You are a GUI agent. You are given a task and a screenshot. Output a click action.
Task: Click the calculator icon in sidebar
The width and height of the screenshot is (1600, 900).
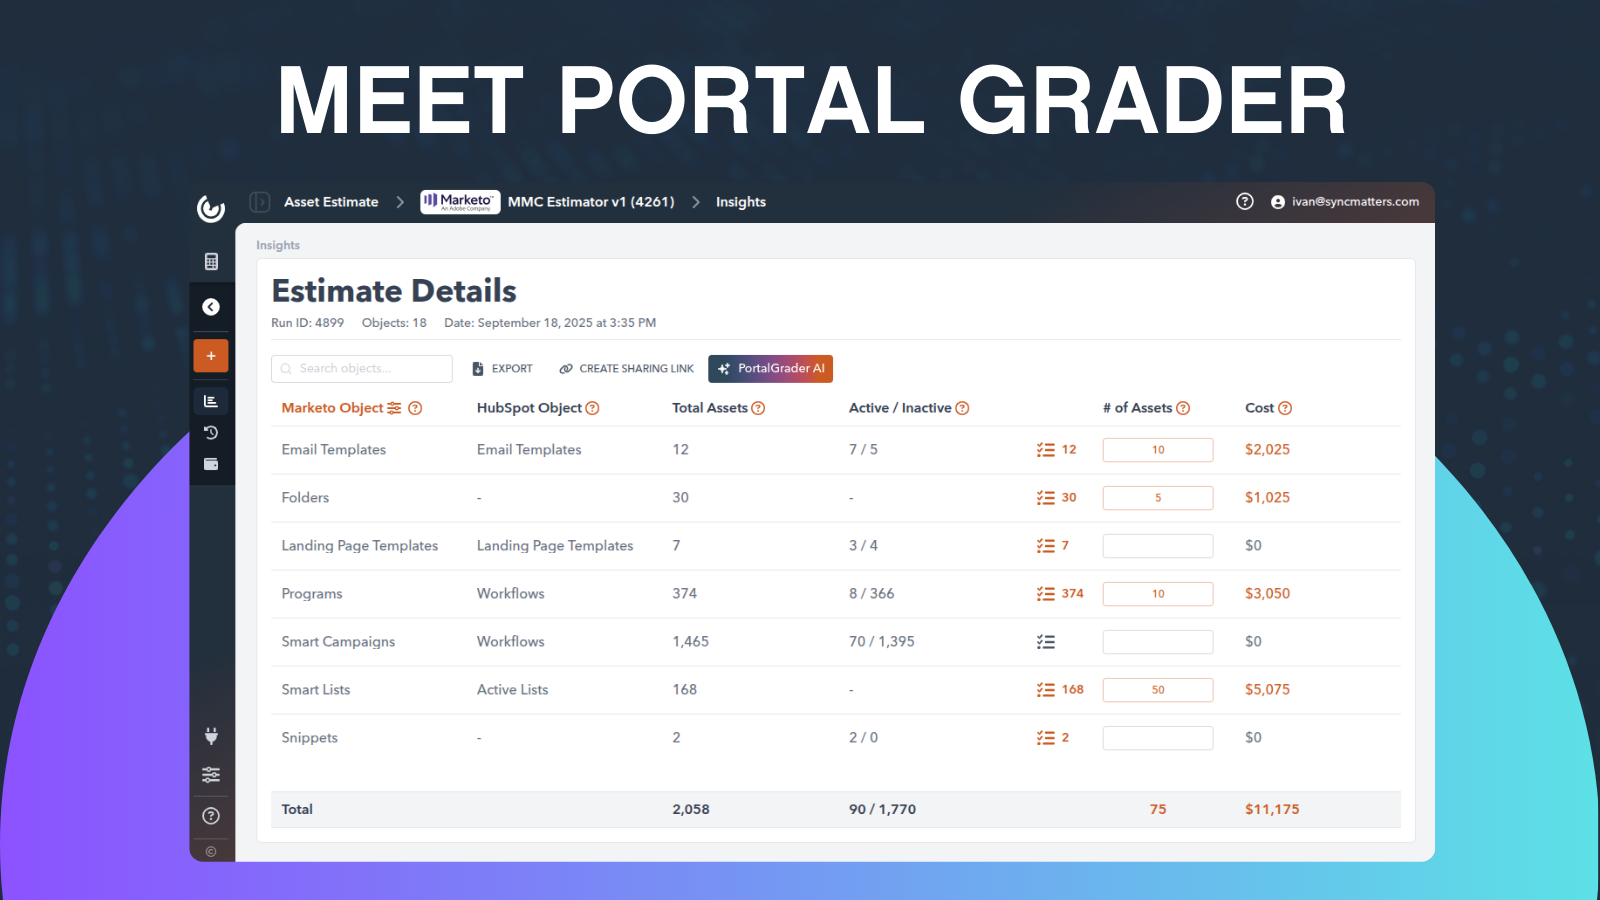pyautogui.click(x=211, y=262)
